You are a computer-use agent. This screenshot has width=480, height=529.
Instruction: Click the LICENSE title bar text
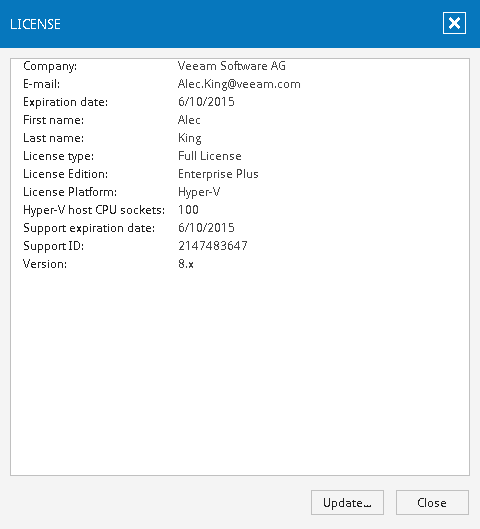(35, 24)
